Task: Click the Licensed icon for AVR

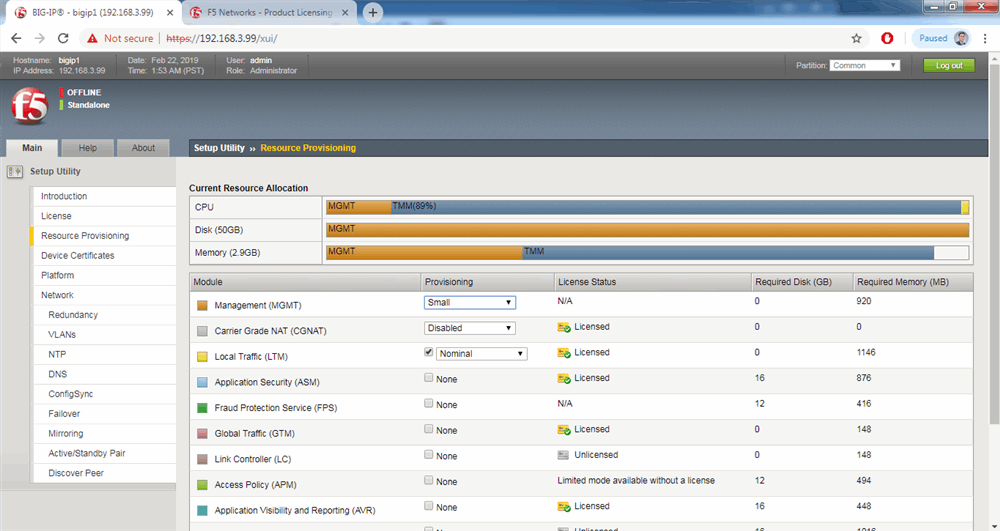Action: 564,506
